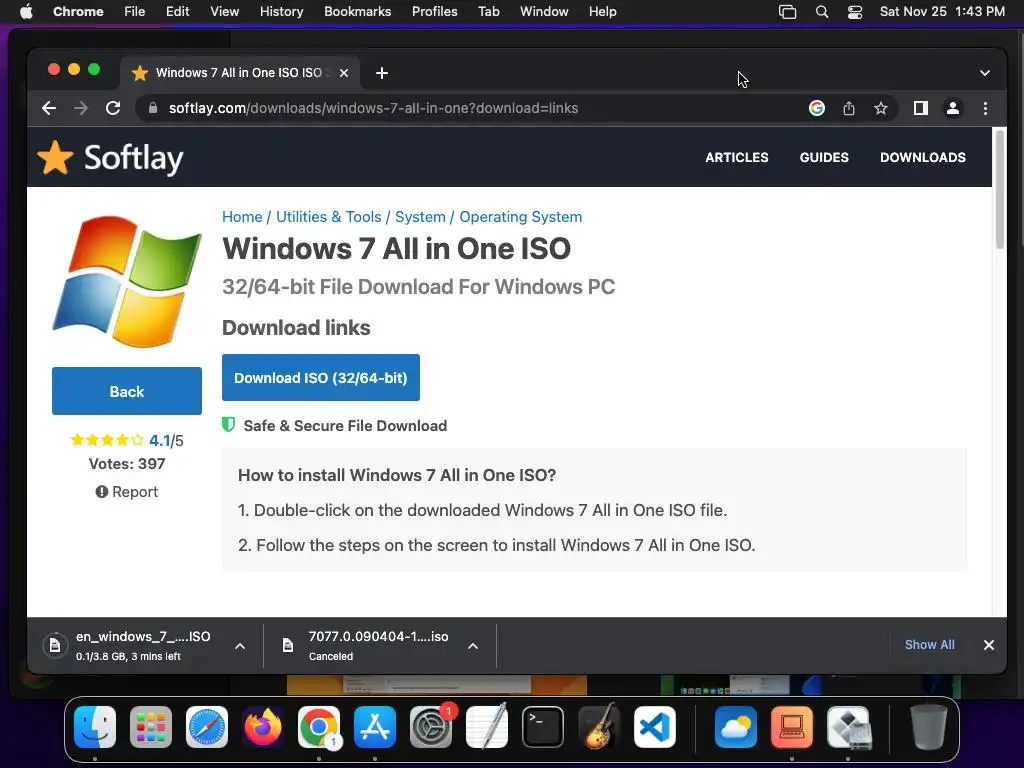Click the browser forward arrow
Screen dimensions: 1024x768
pyautogui.click(x=81, y=108)
